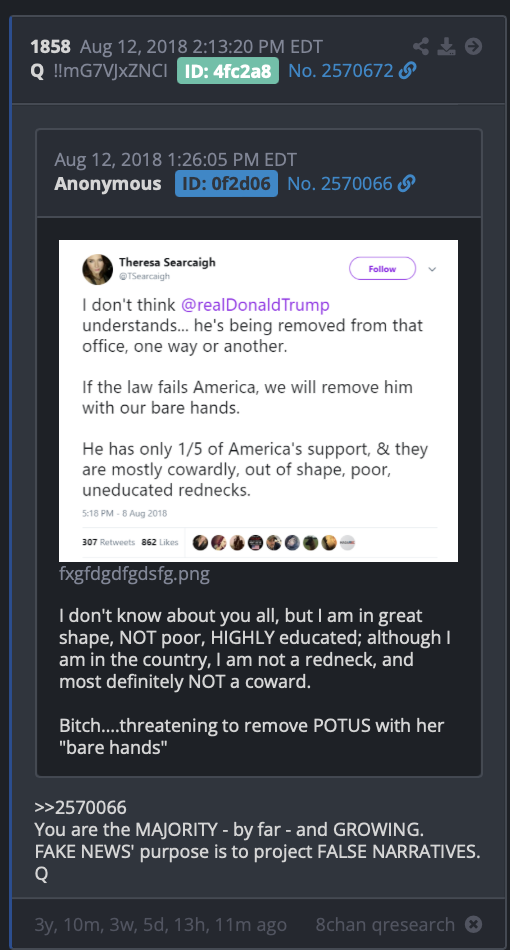Click the chain link icon beside No. 2570672
510x950 pixels.
pos(408,71)
